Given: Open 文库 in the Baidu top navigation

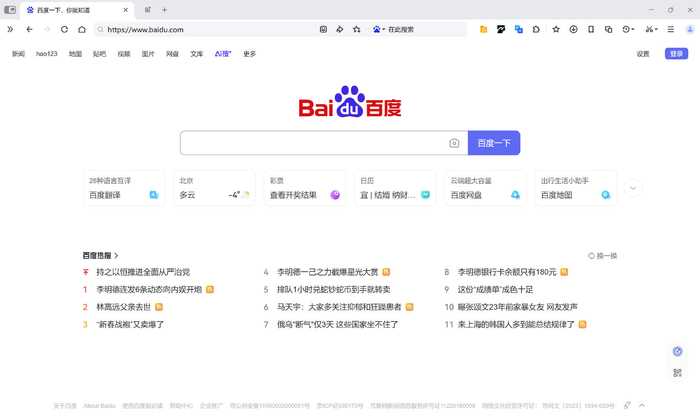Looking at the screenshot, I should pos(196,54).
